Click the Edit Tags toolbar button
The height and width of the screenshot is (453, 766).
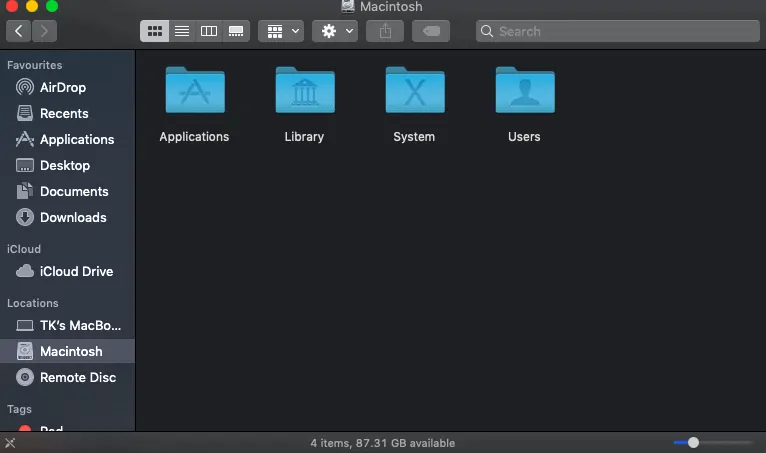tap(431, 31)
